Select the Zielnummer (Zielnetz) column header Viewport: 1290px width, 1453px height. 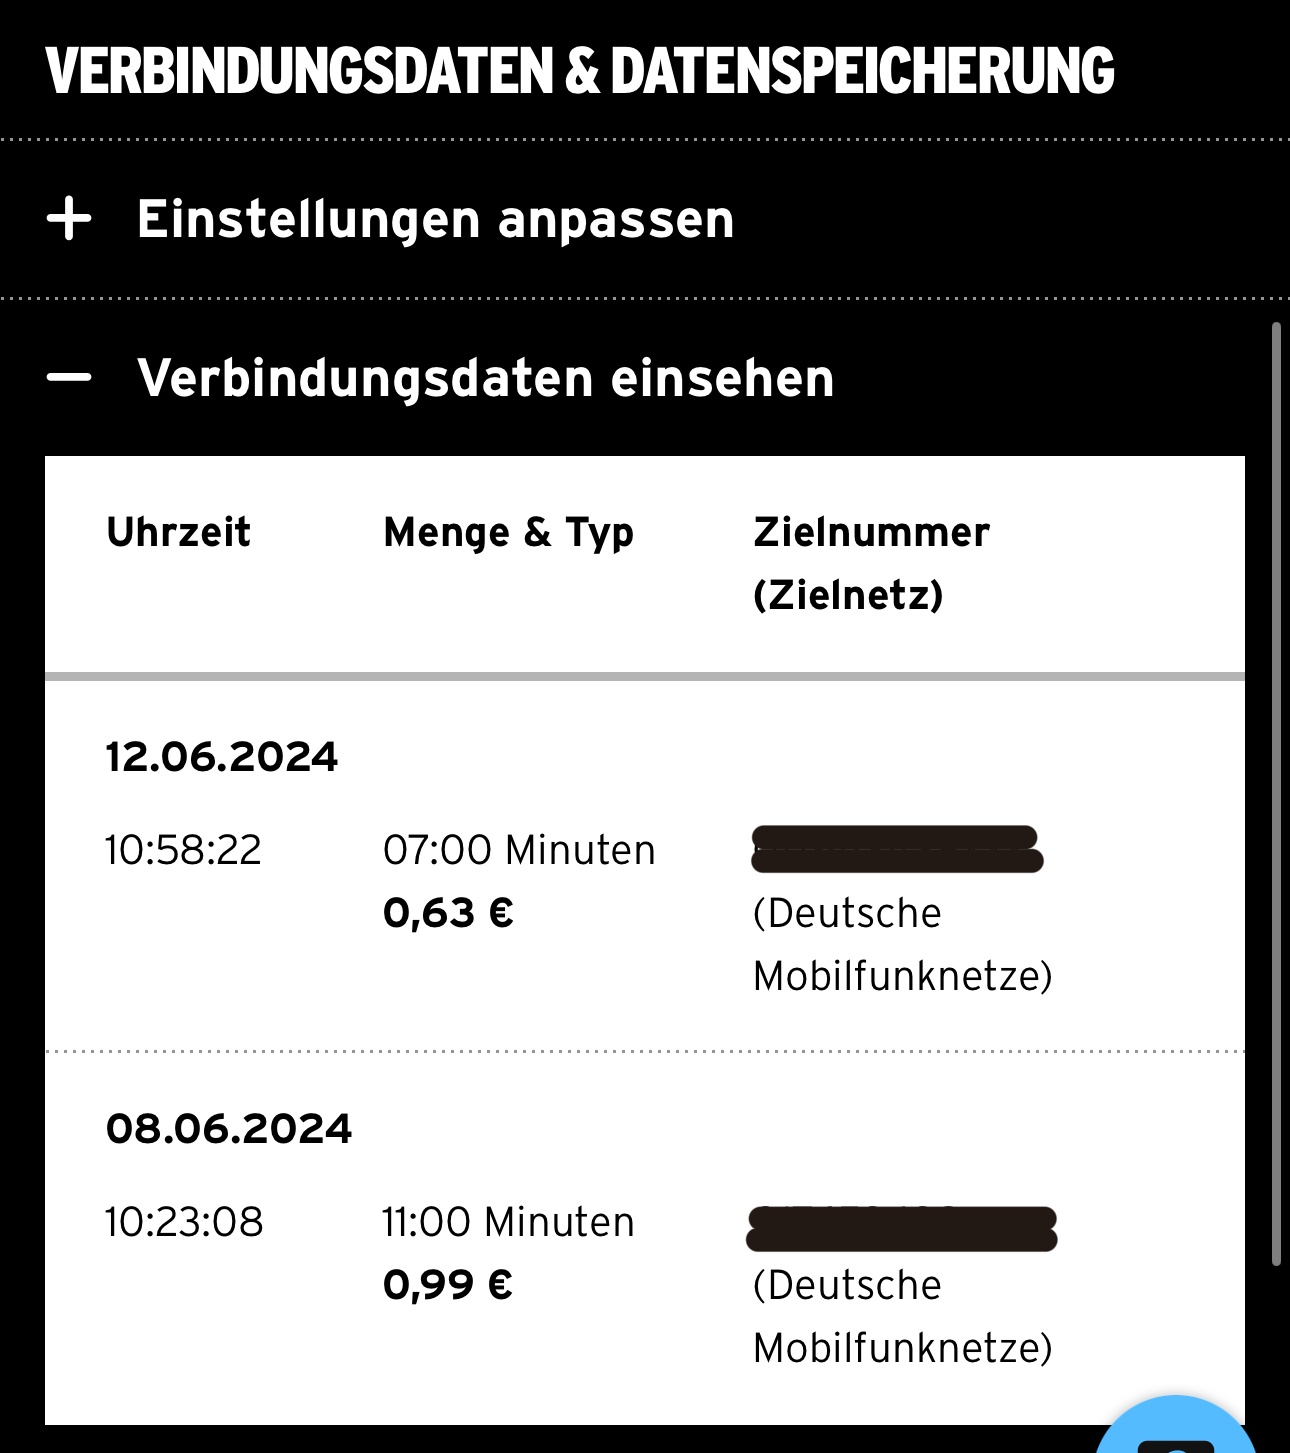tap(871, 563)
